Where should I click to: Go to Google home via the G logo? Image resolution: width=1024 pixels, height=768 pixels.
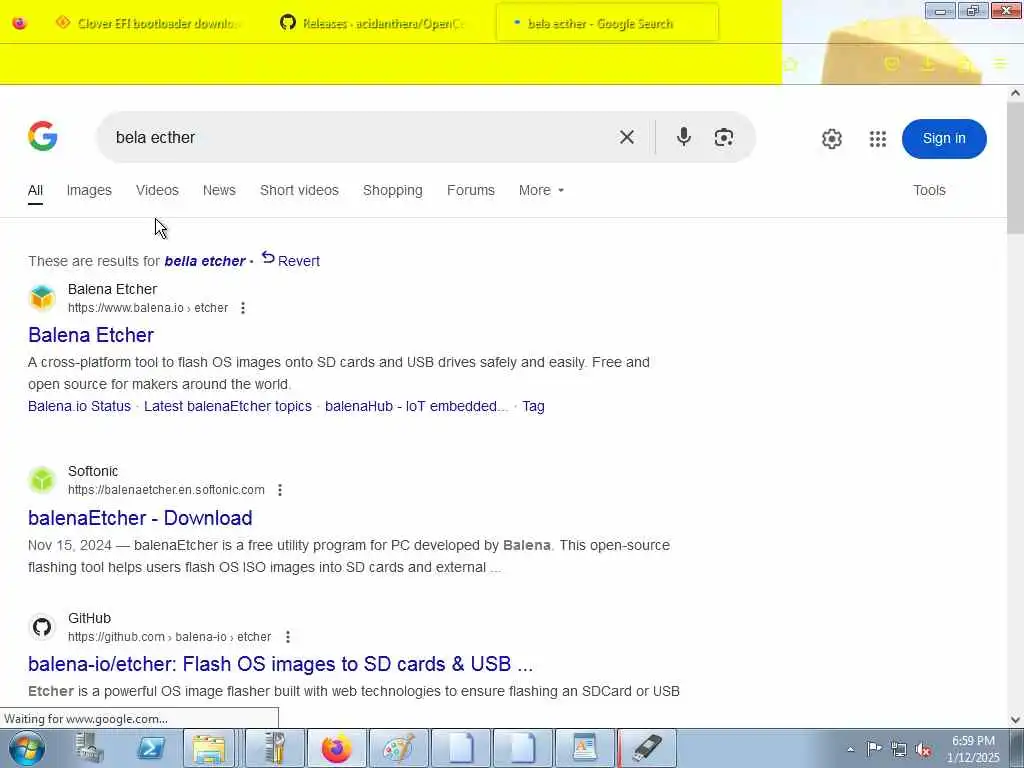(x=42, y=136)
